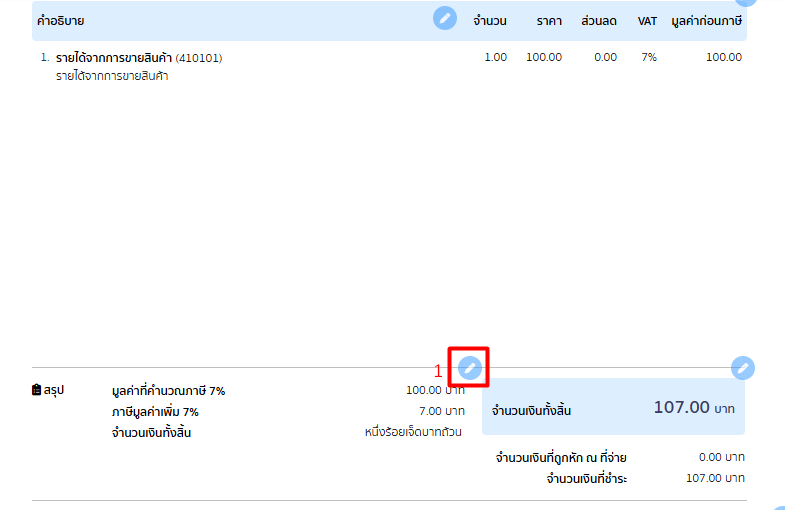This screenshot has width=785, height=510.
Task: Click the ภาษีมูลค่าเพิ่ม 7% label
Action: pyautogui.click(x=155, y=412)
